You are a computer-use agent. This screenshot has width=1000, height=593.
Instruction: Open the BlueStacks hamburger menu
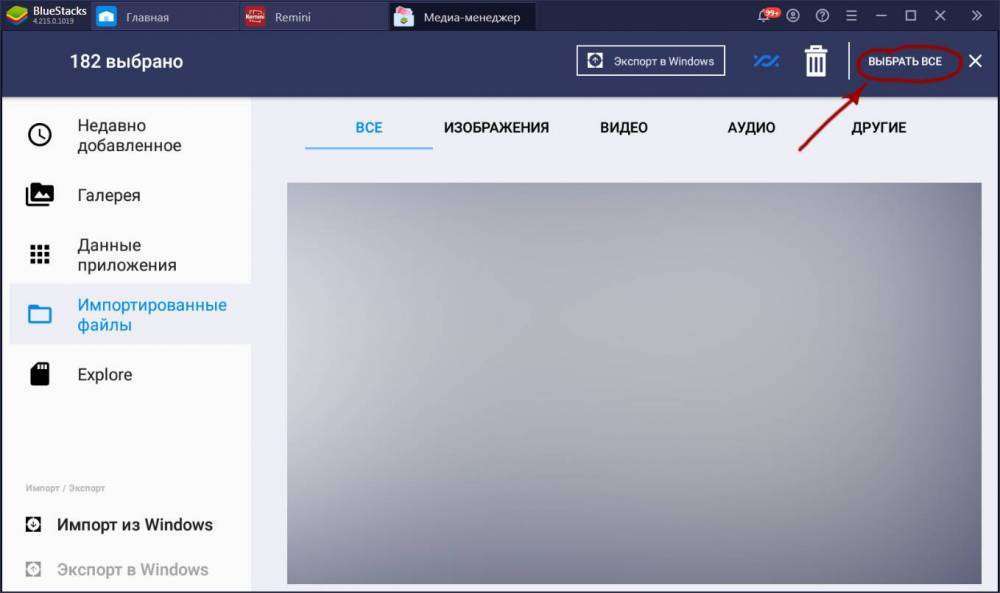coord(852,16)
